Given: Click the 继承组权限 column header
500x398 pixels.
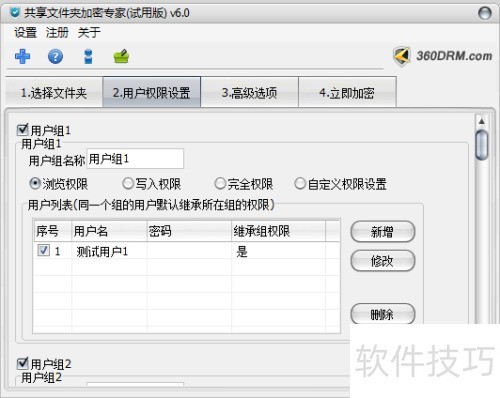Looking at the screenshot, I should coord(278,231).
